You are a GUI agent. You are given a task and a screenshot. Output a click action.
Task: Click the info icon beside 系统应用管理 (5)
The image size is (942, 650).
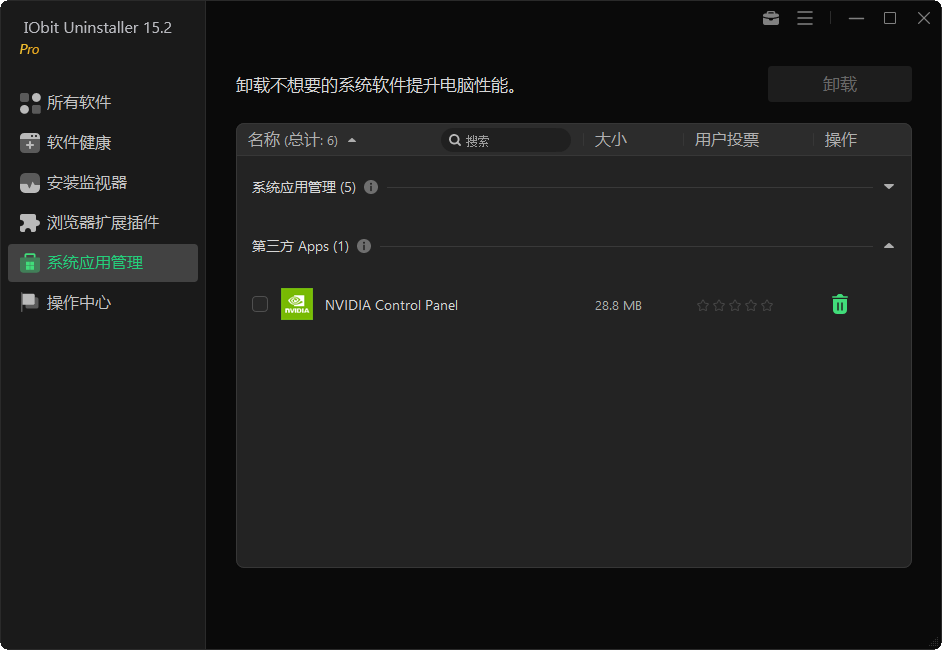370,187
